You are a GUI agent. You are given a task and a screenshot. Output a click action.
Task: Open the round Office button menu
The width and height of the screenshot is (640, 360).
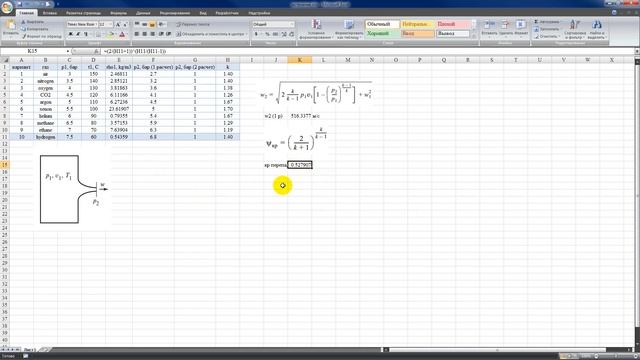pos(7,8)
